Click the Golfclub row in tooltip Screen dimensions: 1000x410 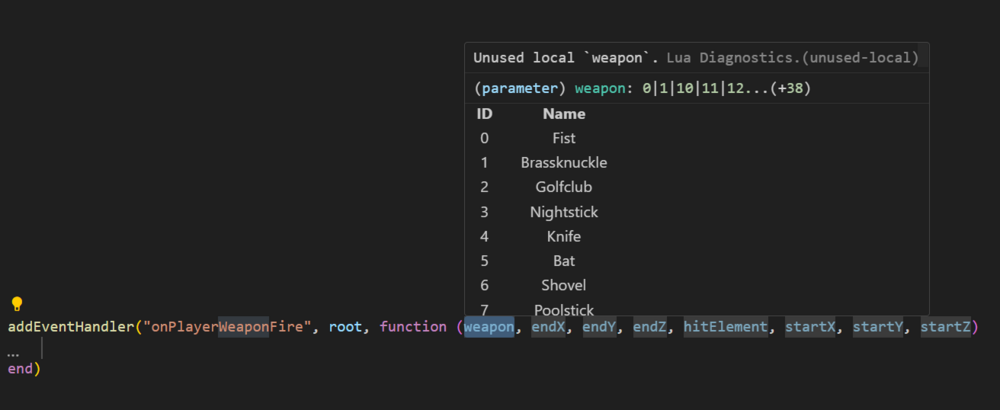(x=564, y=187)
